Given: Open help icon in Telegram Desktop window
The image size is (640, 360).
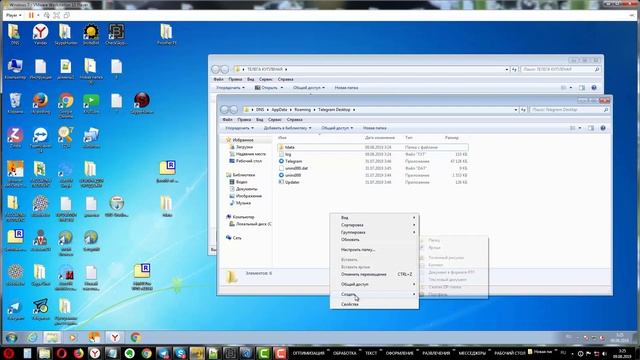Looking at the screenshot, I should point(603,128).
